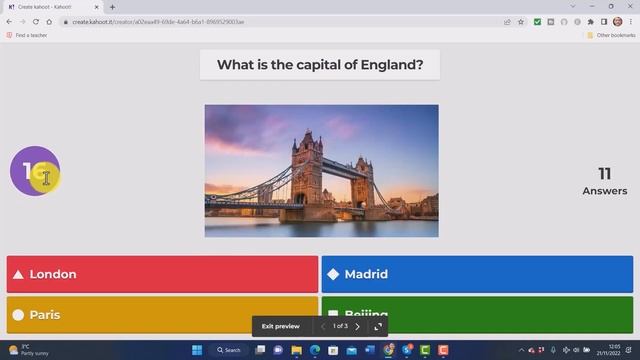Screen dimensions: 640x360
Task: Open the Windows Start menu
Action: click(197, 350)
